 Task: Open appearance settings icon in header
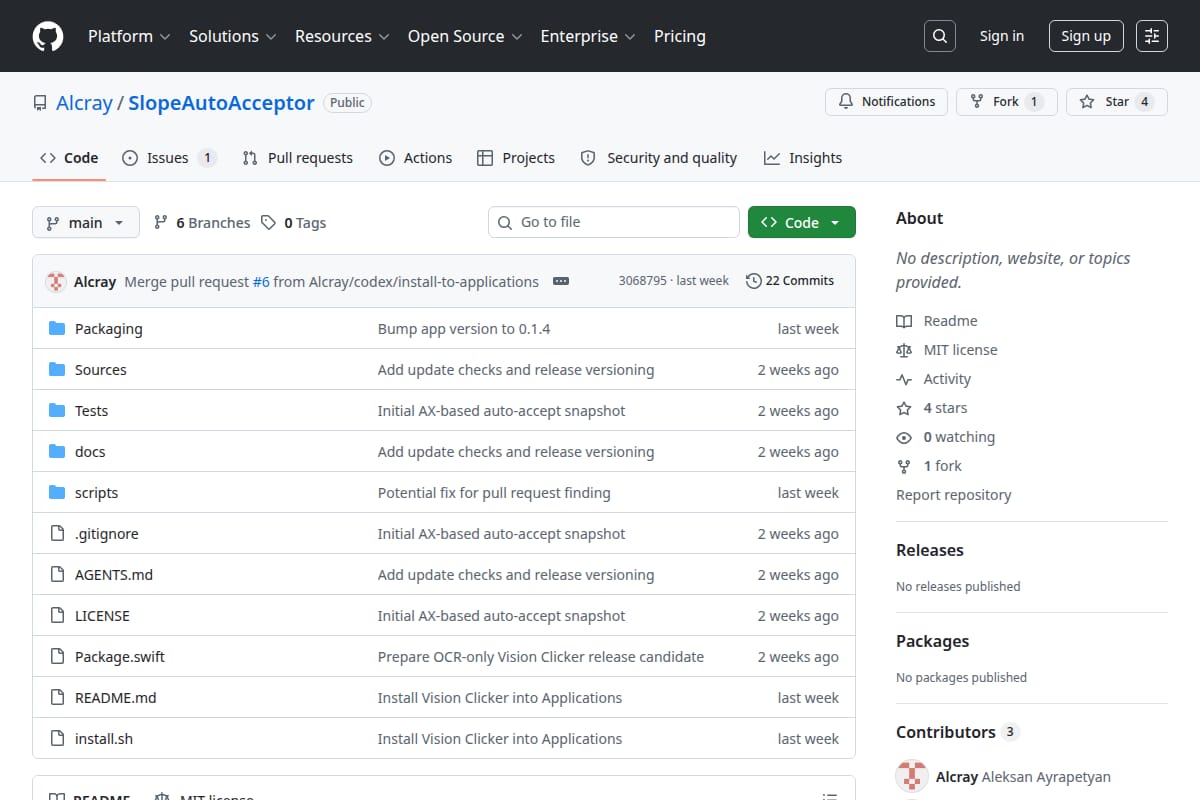pyautogui.click(x=1152, y=36)
